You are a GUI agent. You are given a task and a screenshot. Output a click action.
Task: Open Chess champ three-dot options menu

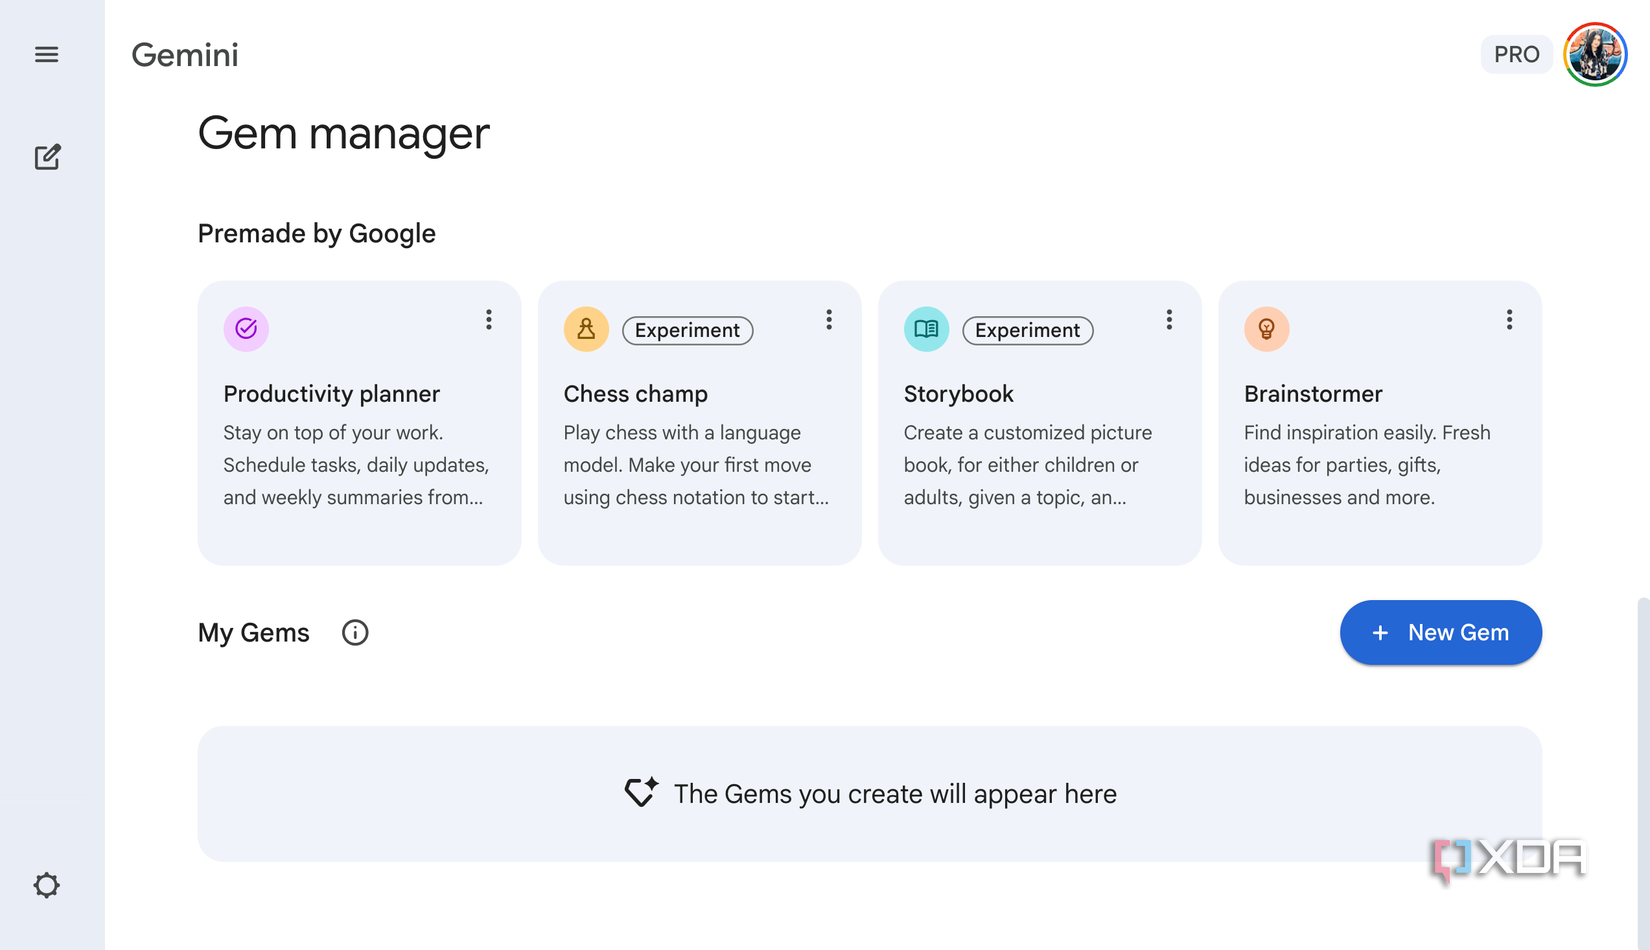829,319
